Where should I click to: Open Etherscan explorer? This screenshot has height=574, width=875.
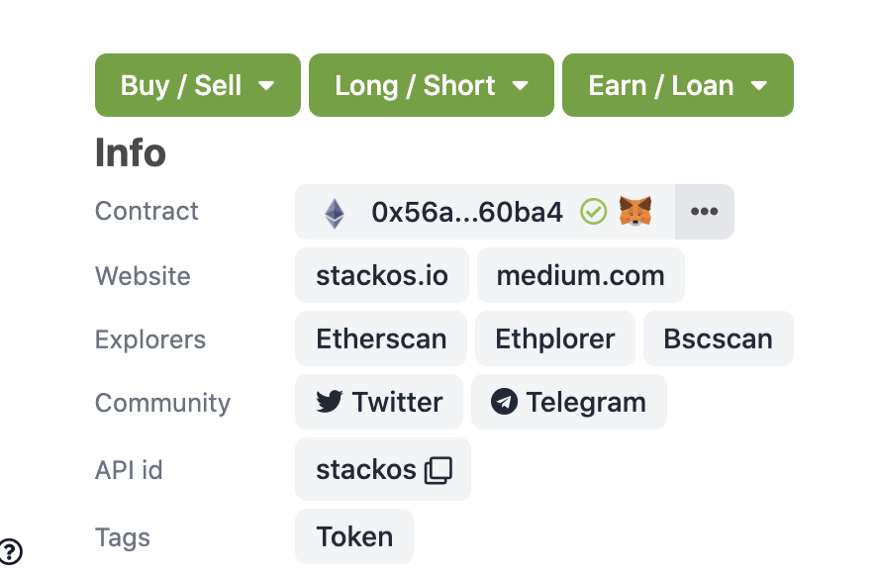pos(381,339)
